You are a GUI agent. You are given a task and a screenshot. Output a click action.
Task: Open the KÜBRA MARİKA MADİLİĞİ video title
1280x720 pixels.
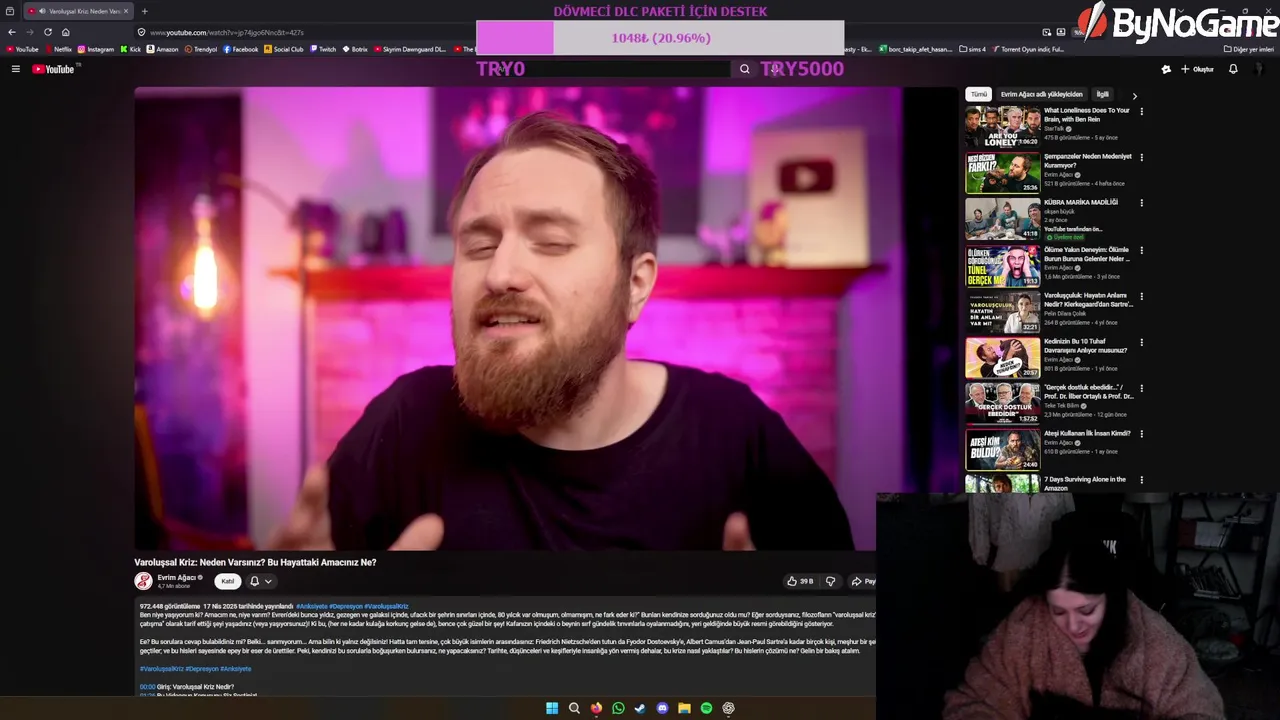click(x=1081, y=202)
